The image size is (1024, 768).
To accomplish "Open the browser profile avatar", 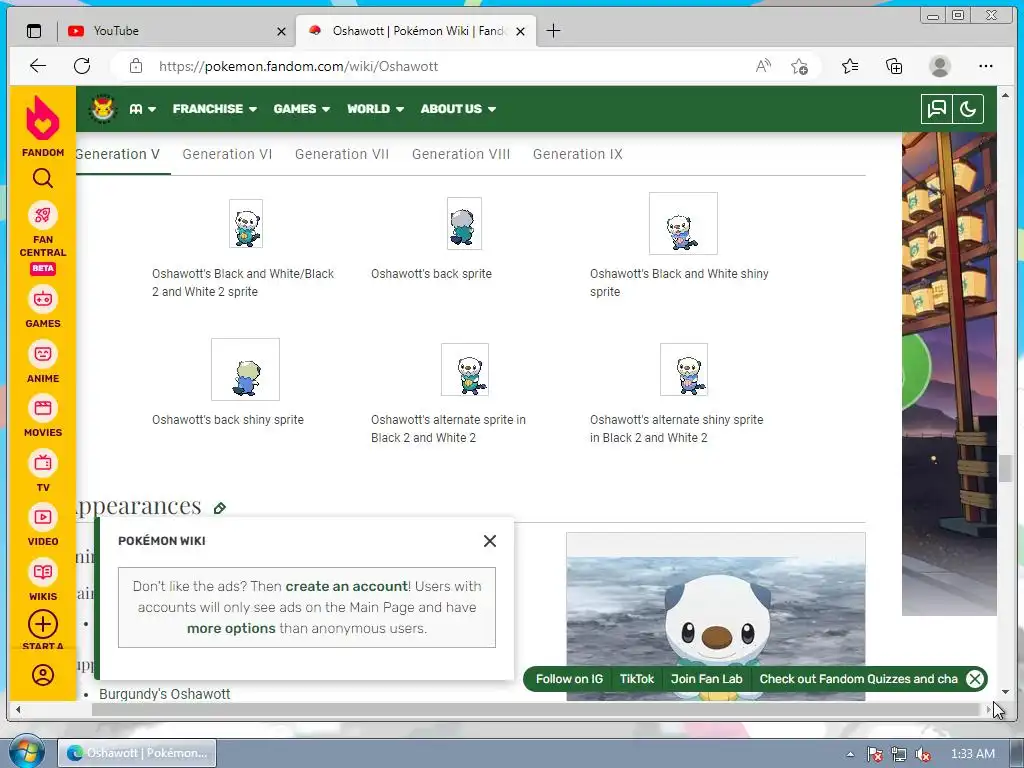I will tap(939, 66).
